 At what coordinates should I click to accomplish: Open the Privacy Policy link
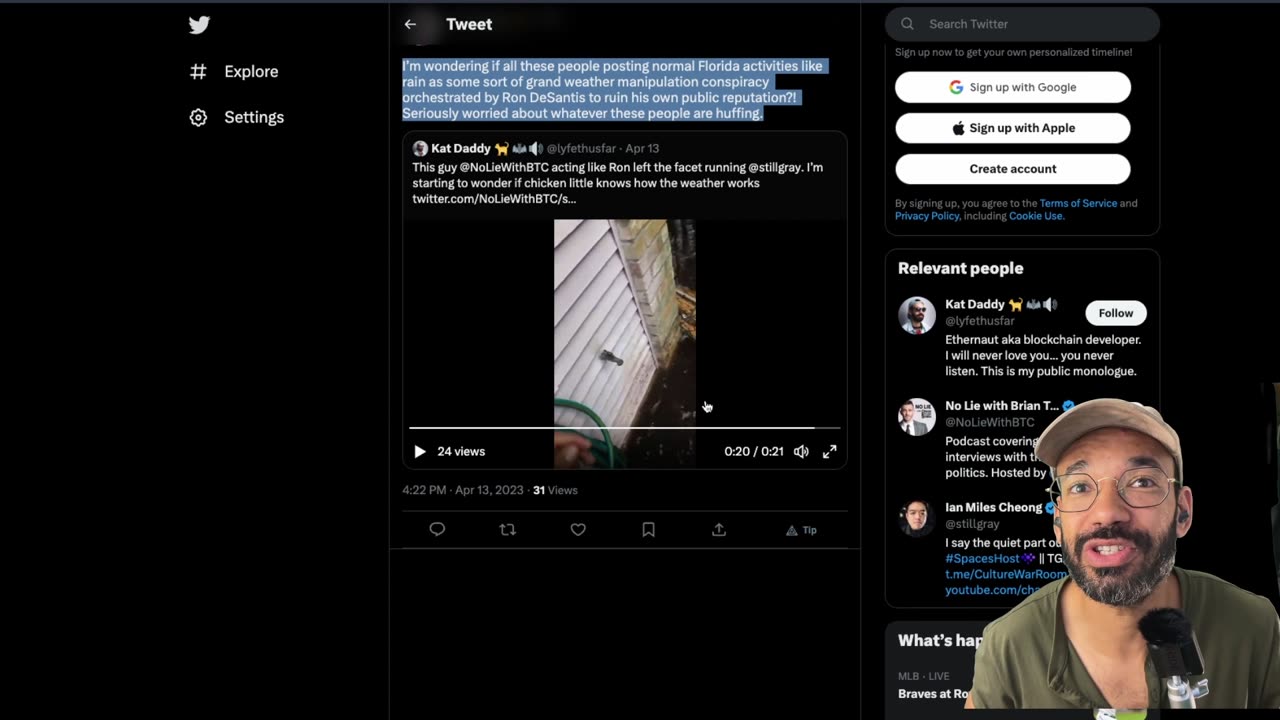click(927, 216)
